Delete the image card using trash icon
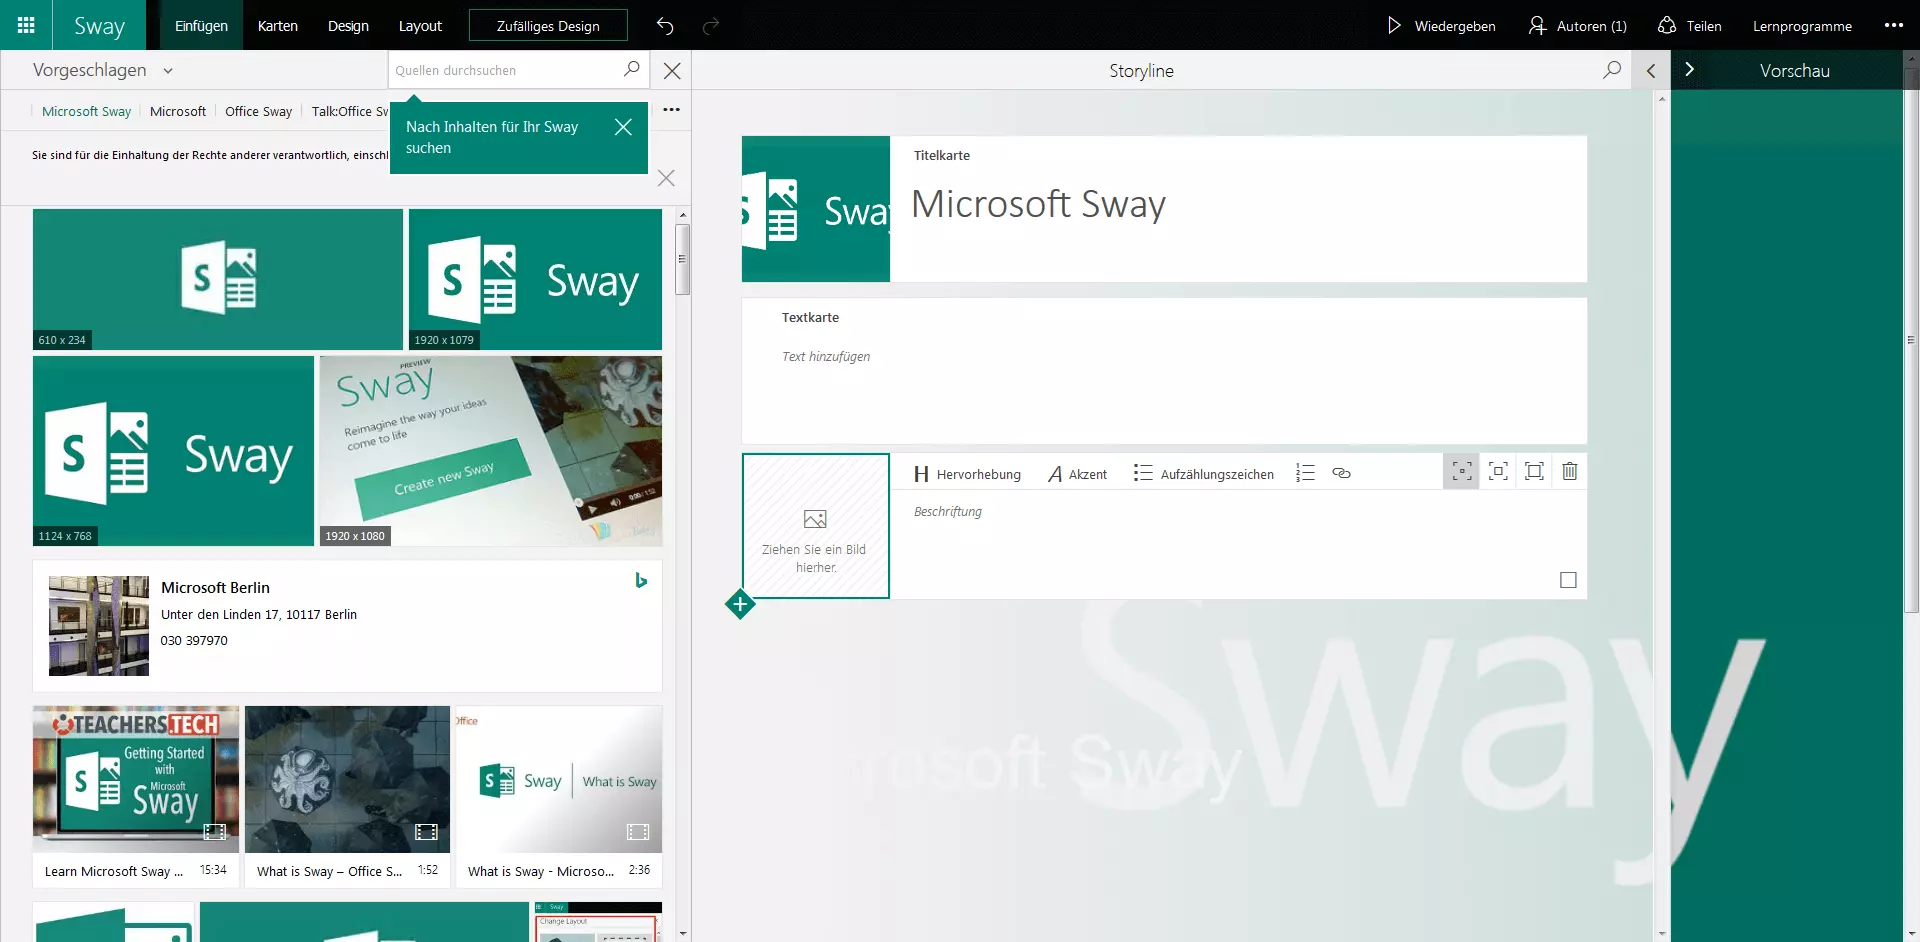Image resolution: width=1920 pixels, height=942 pixels. [1569, 471]
